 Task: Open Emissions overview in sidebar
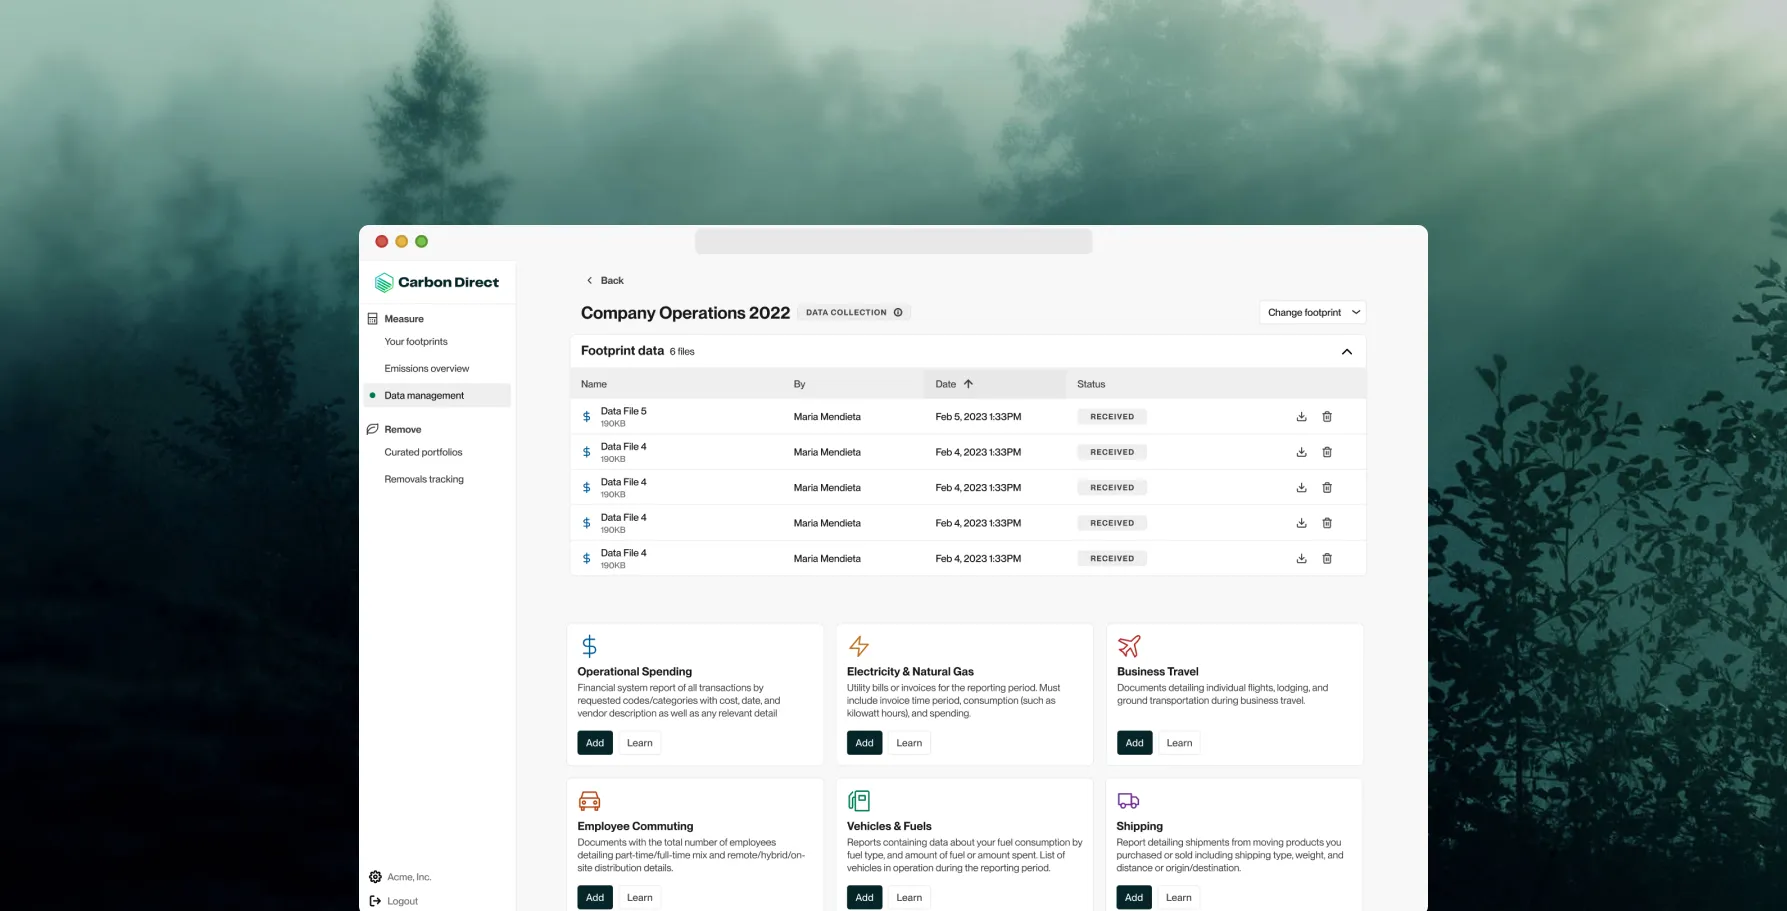point(427,369)
